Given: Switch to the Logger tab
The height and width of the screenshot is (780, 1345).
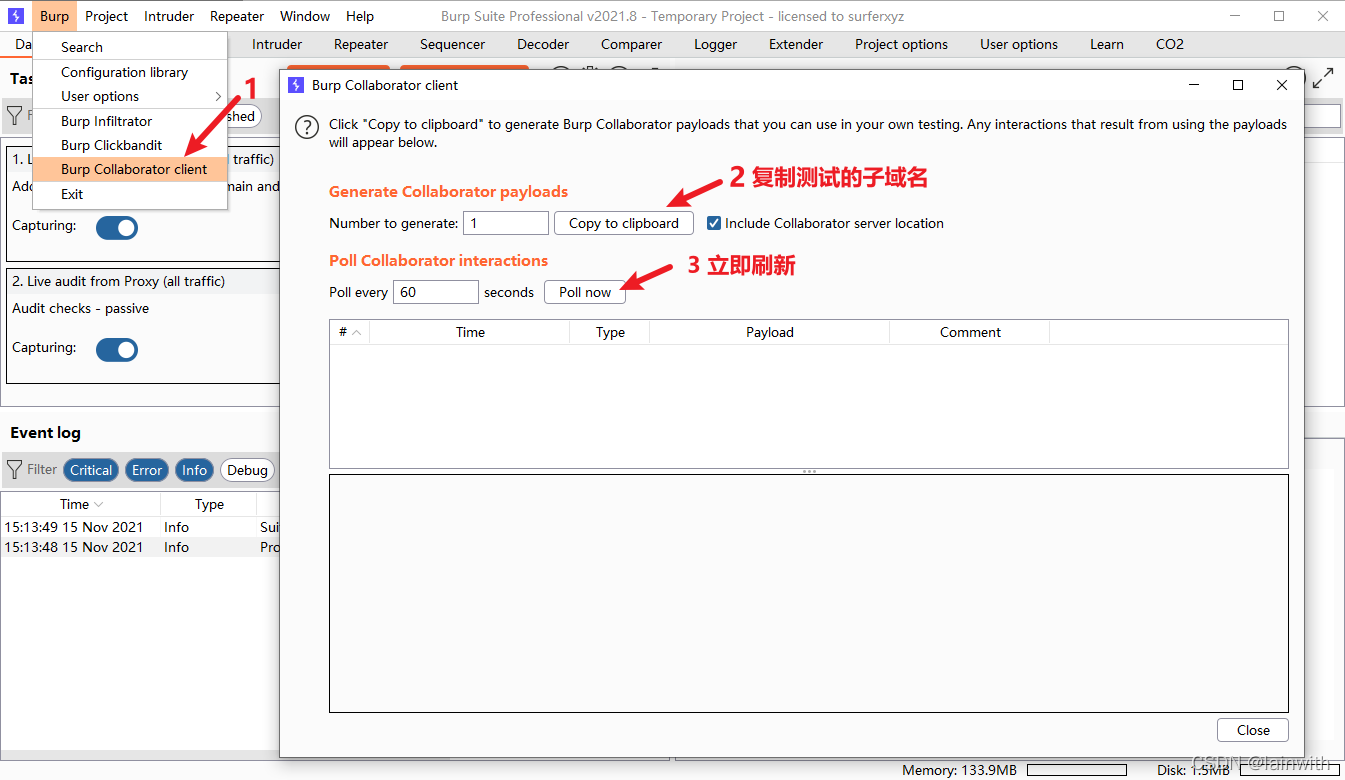Looking at the screenshot, I should [x=715, y=44].
